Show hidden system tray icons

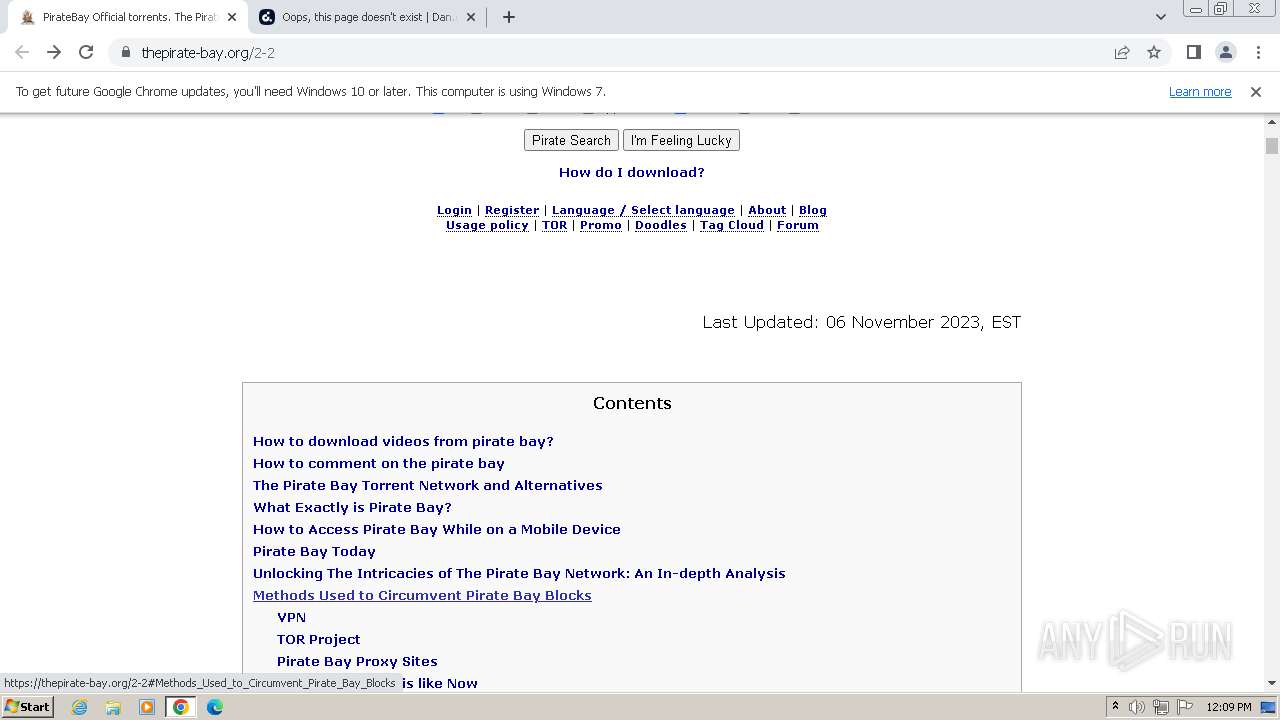point(1115,706)
